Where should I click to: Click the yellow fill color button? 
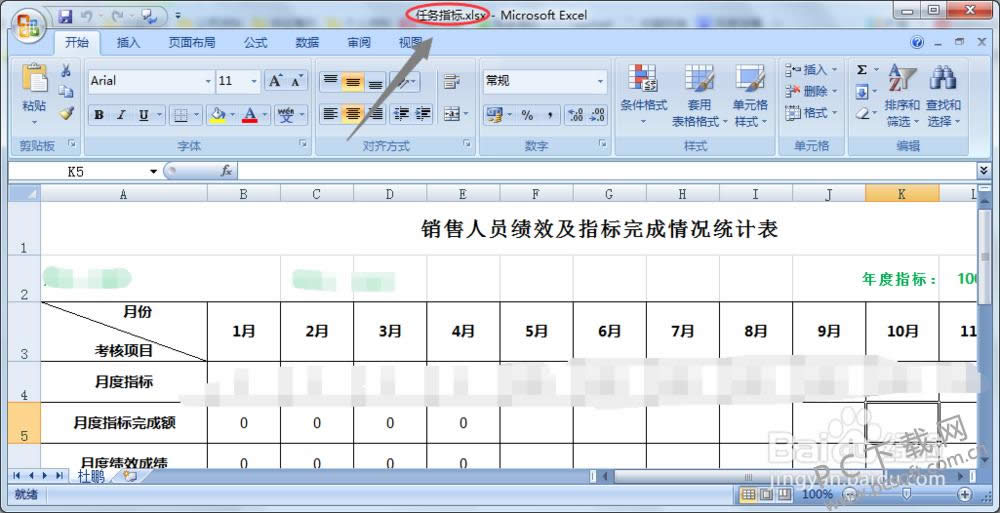point(217,115)
